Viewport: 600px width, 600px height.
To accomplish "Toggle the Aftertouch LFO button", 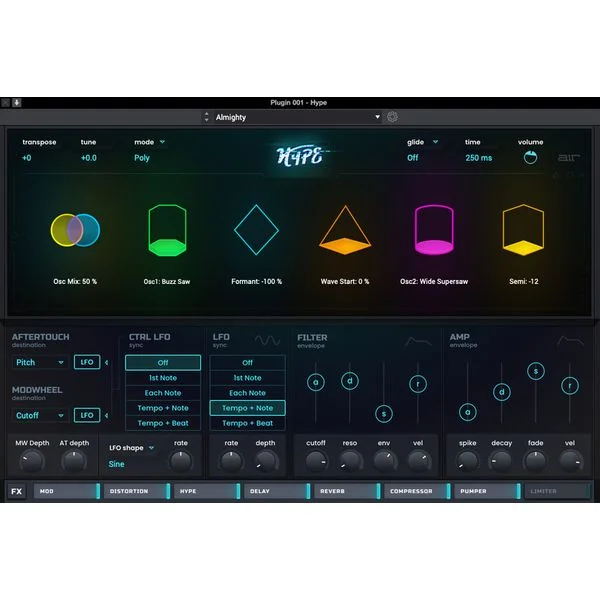I will click(87, 362).
